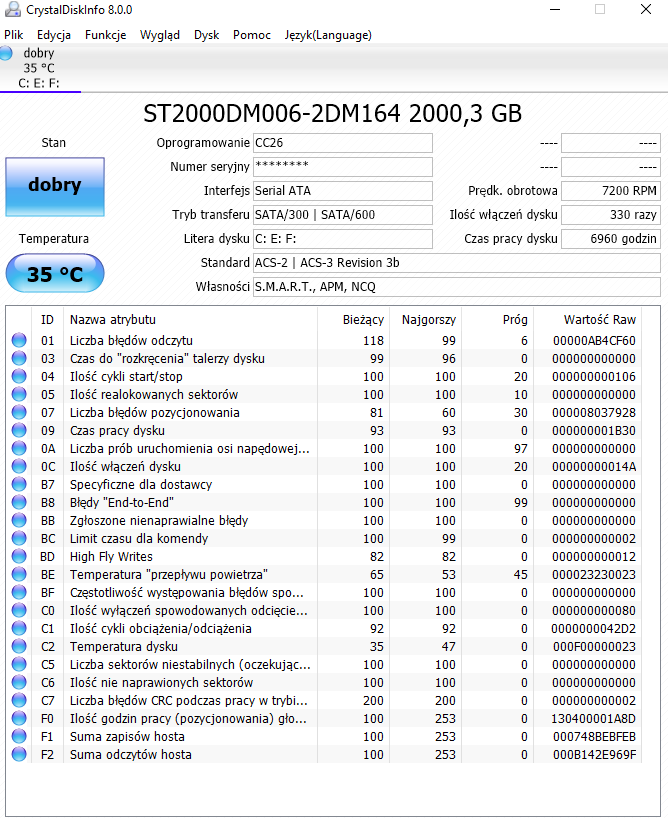Click status orb for attribute 04 start/stop cycles
668x818 pixels.
[19, 376]
